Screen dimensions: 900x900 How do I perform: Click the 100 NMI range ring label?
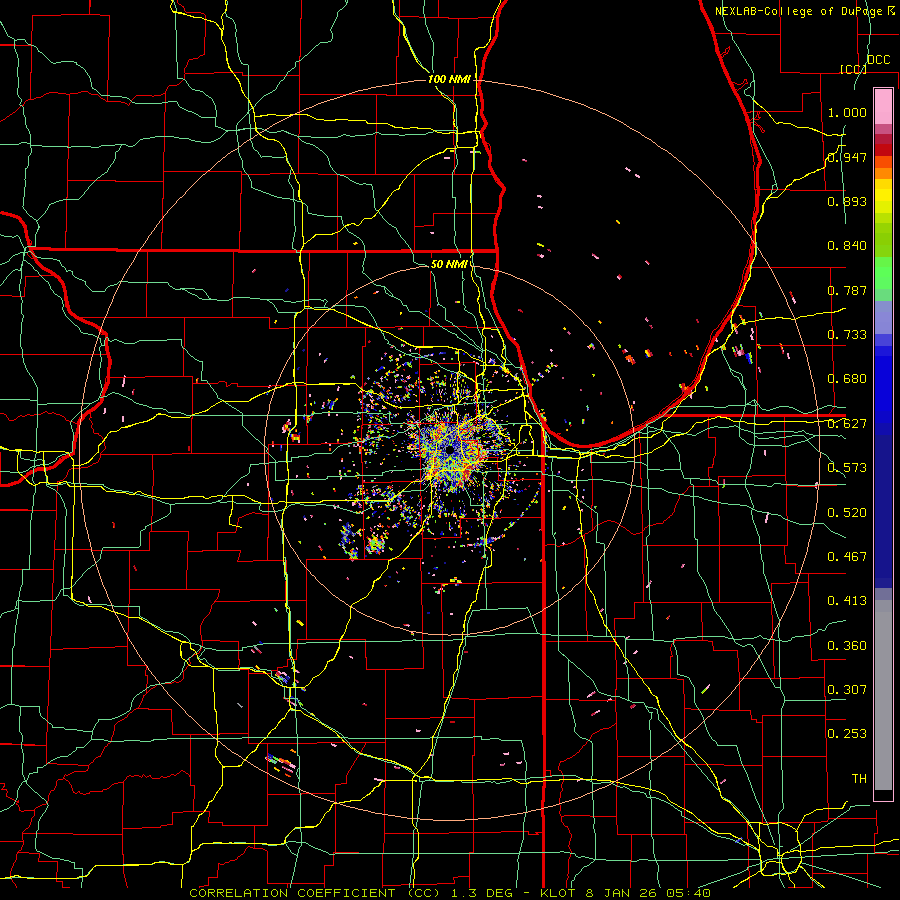click(x=449, y=79)
